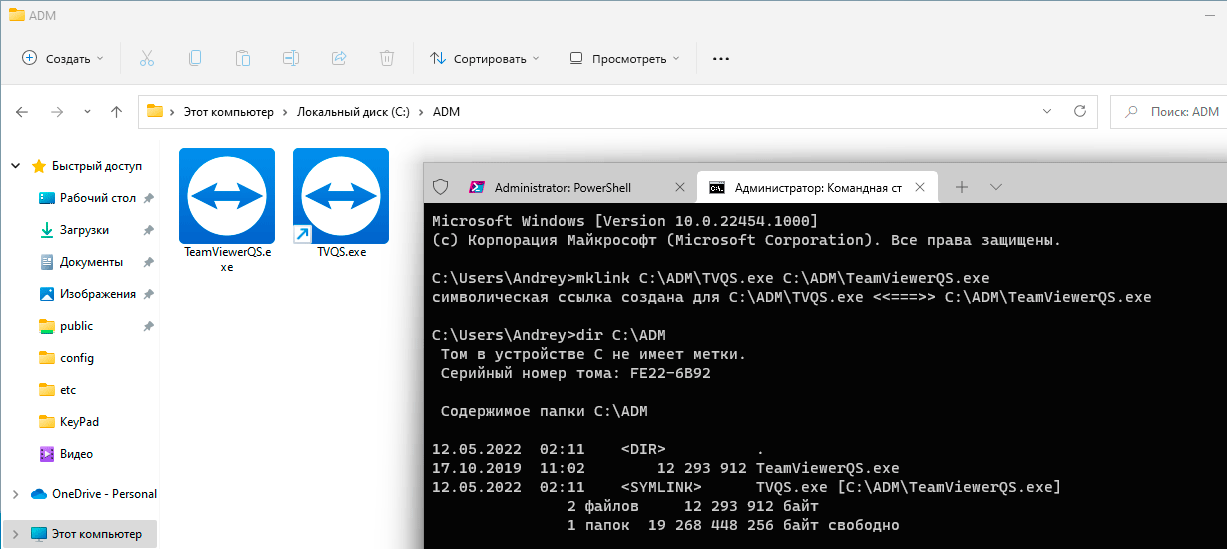Select the public folder in sidebar
This screenshot has height=549, width=1227.
(76, 326)
